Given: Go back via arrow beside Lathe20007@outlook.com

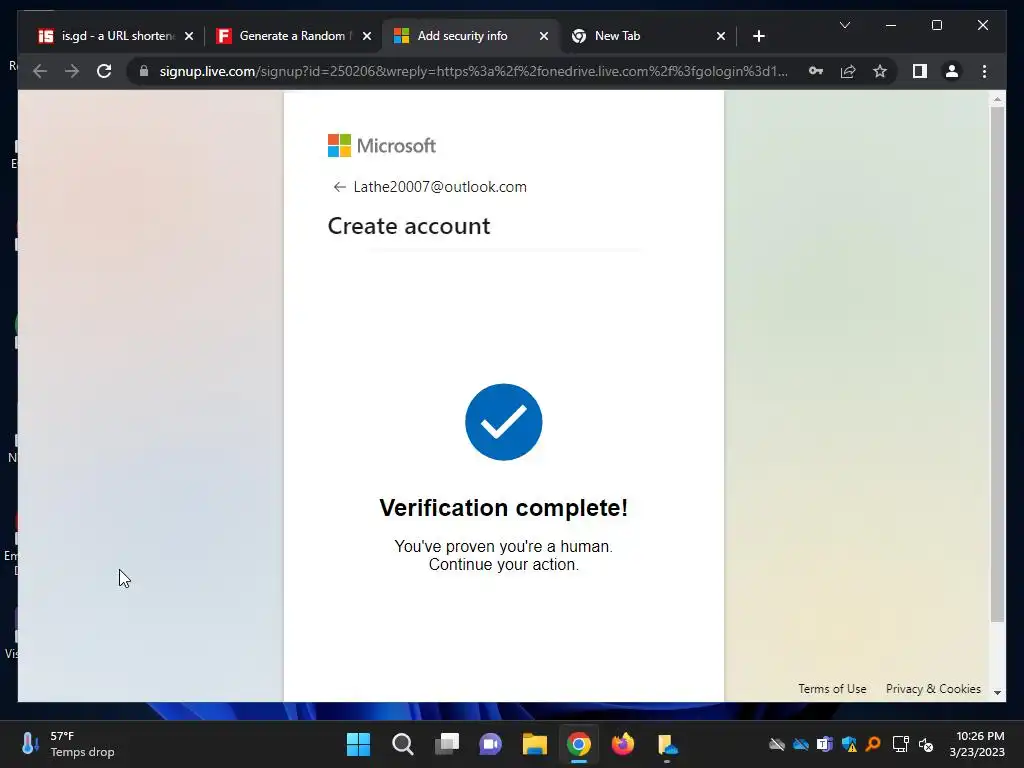Looking at the screenshot, I should pyautogui.click(x=339, y=187).
